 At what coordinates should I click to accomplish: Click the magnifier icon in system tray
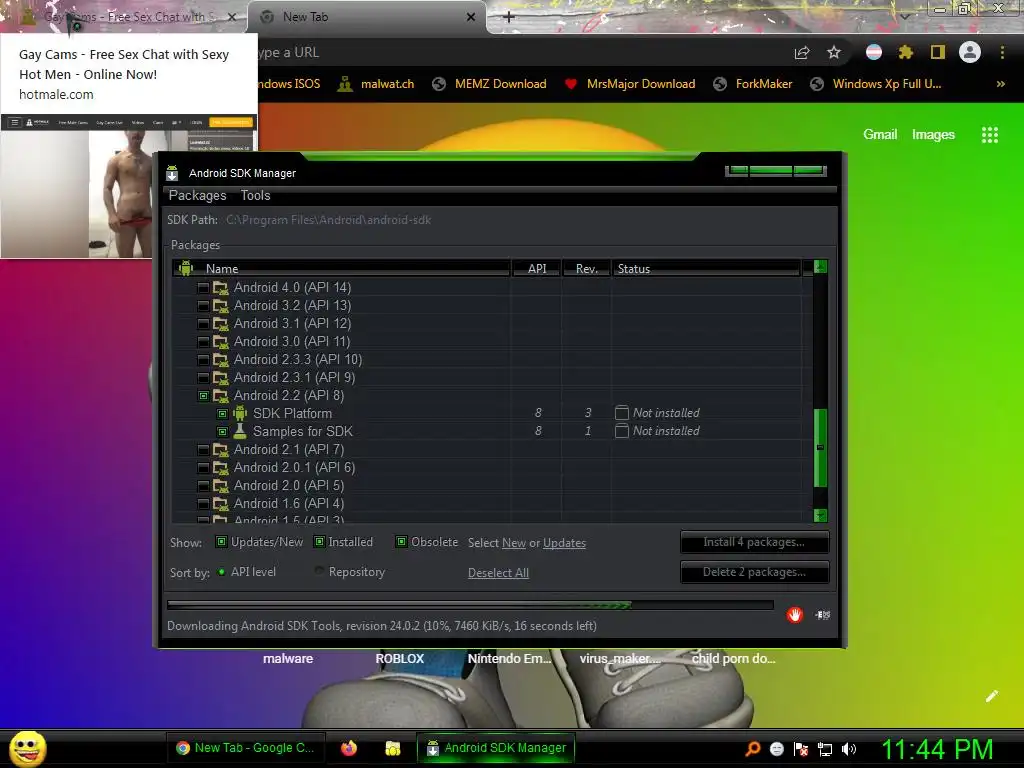752,749
